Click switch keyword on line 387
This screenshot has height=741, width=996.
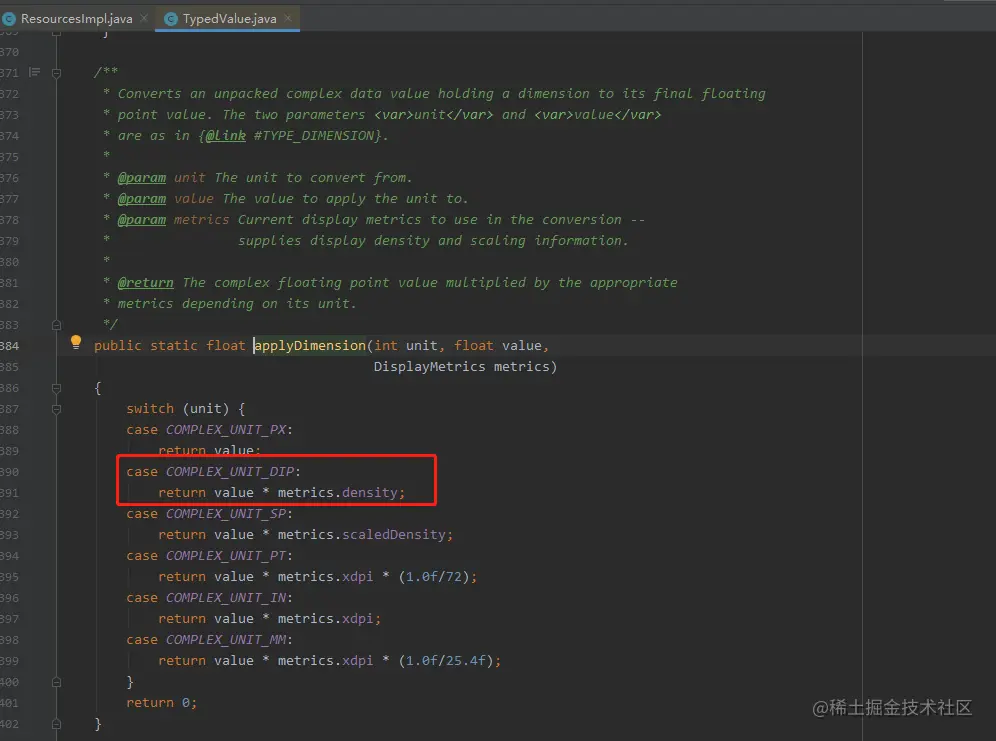point(150,409)
